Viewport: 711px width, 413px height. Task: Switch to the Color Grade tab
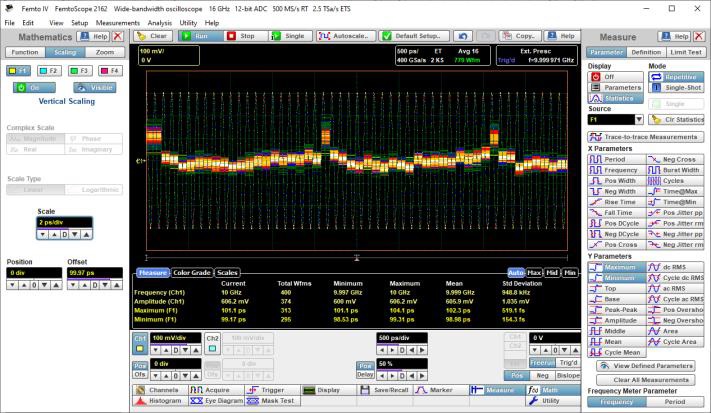click(192, 272)
